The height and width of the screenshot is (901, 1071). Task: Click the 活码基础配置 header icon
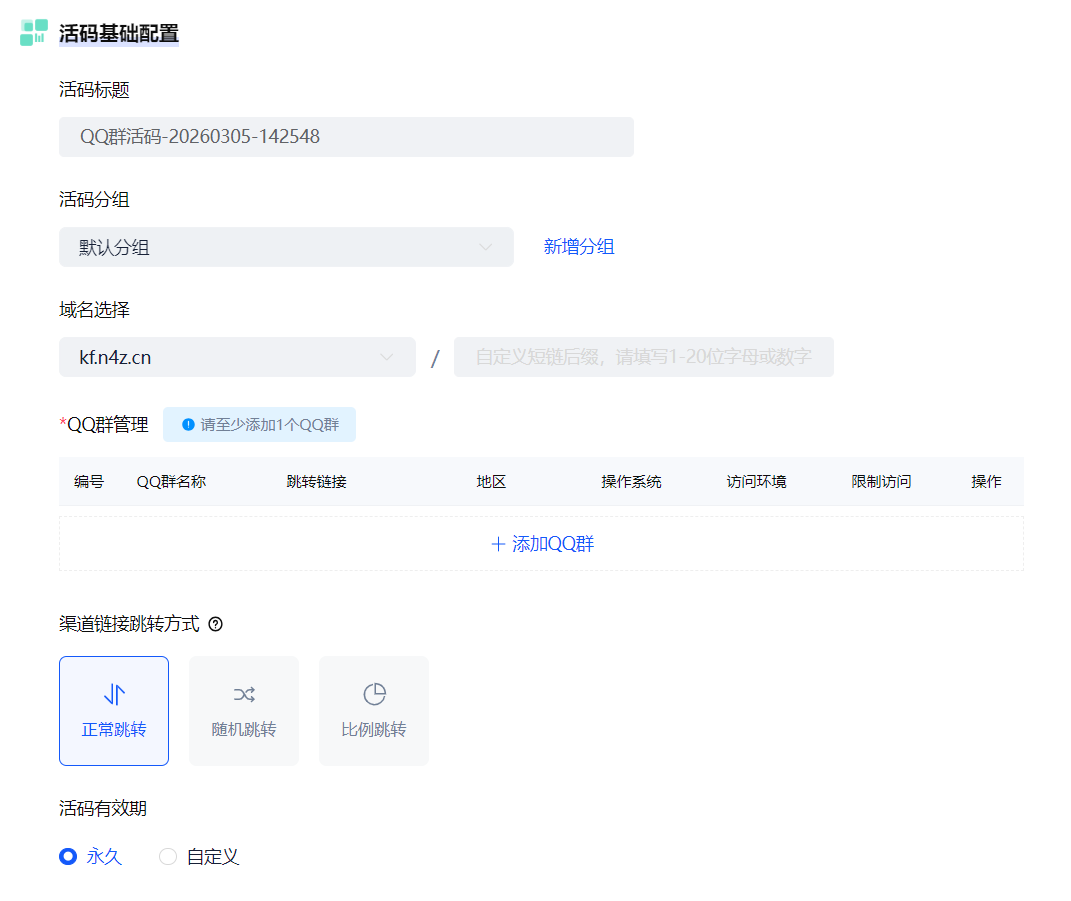pyautogui.click(x=34, y=32)
